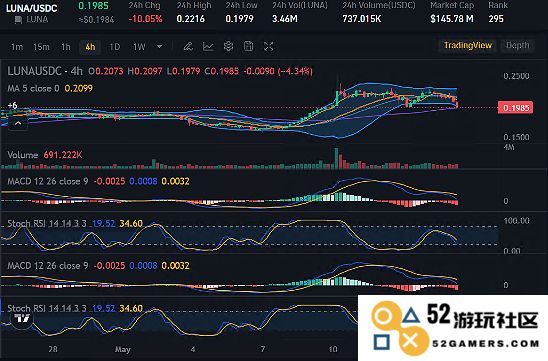Click the LUNA info book icon

coord(18,20)
